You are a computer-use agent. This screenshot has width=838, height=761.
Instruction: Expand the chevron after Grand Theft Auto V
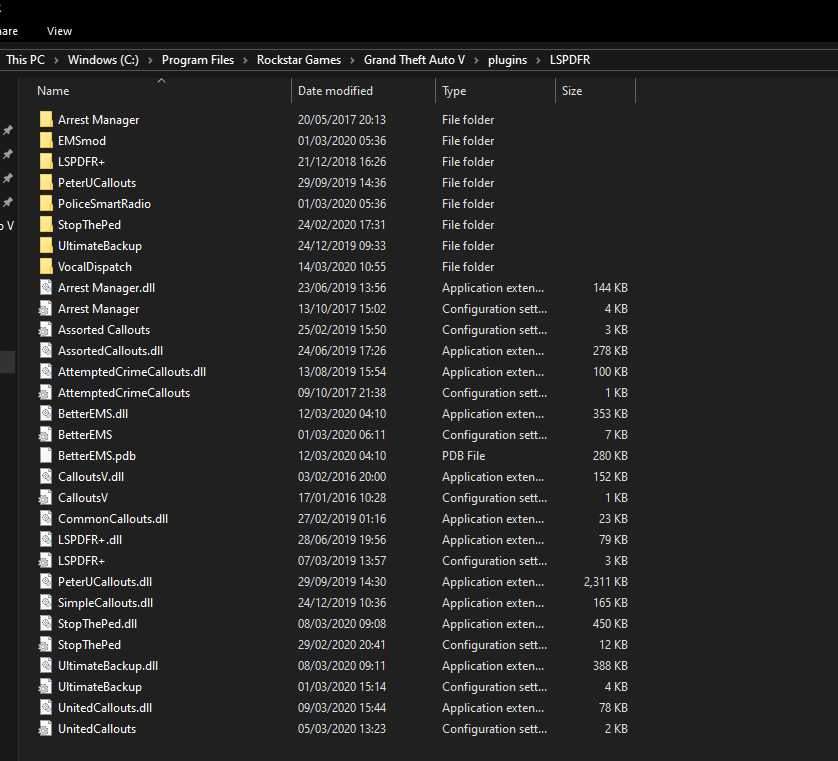[476, 60]
